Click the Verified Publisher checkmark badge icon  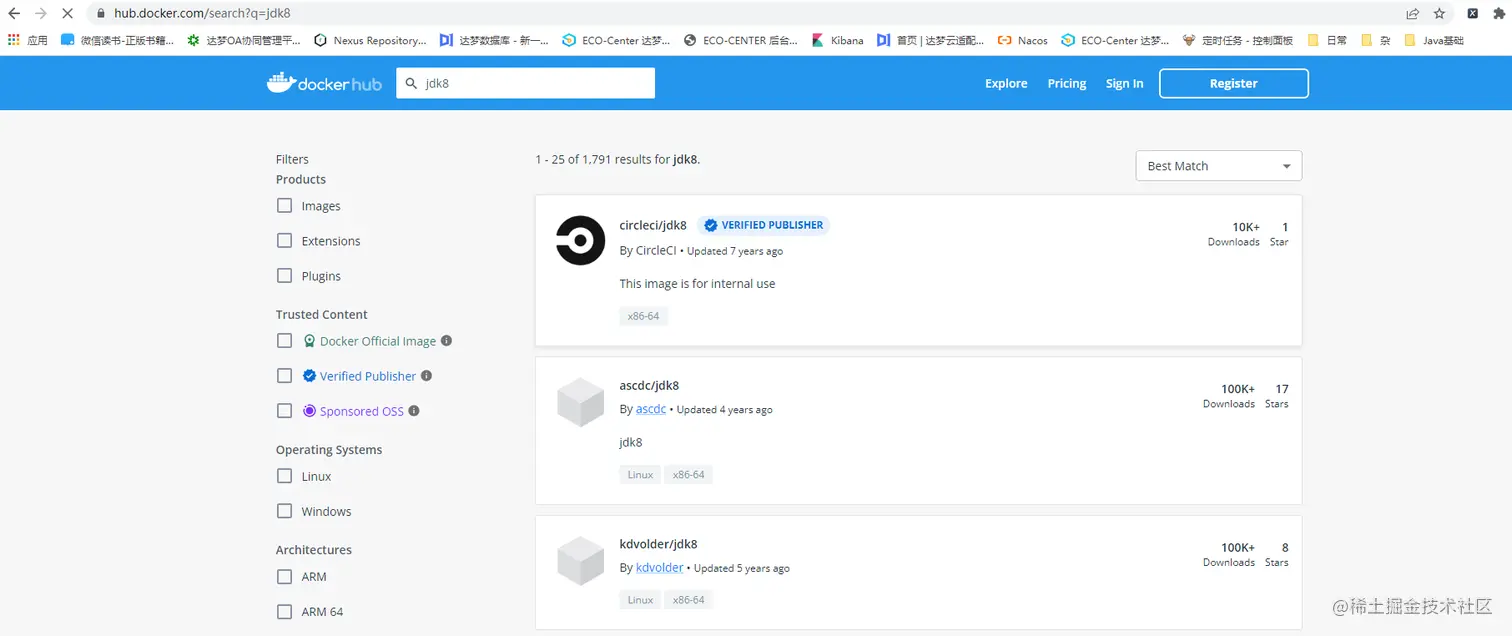click(x=310, y=376)
